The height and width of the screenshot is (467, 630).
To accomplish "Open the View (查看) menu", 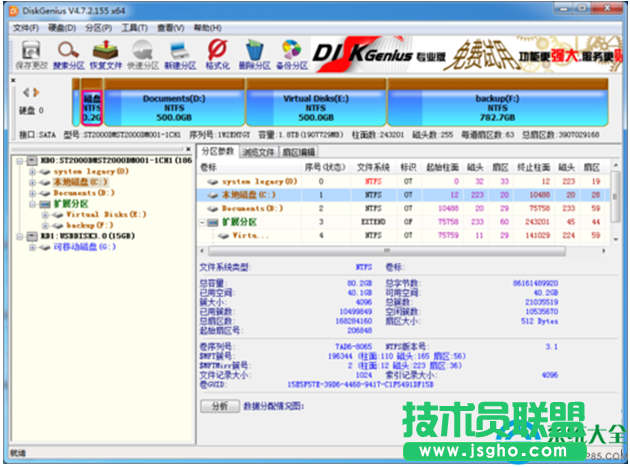I will point(170,28).
